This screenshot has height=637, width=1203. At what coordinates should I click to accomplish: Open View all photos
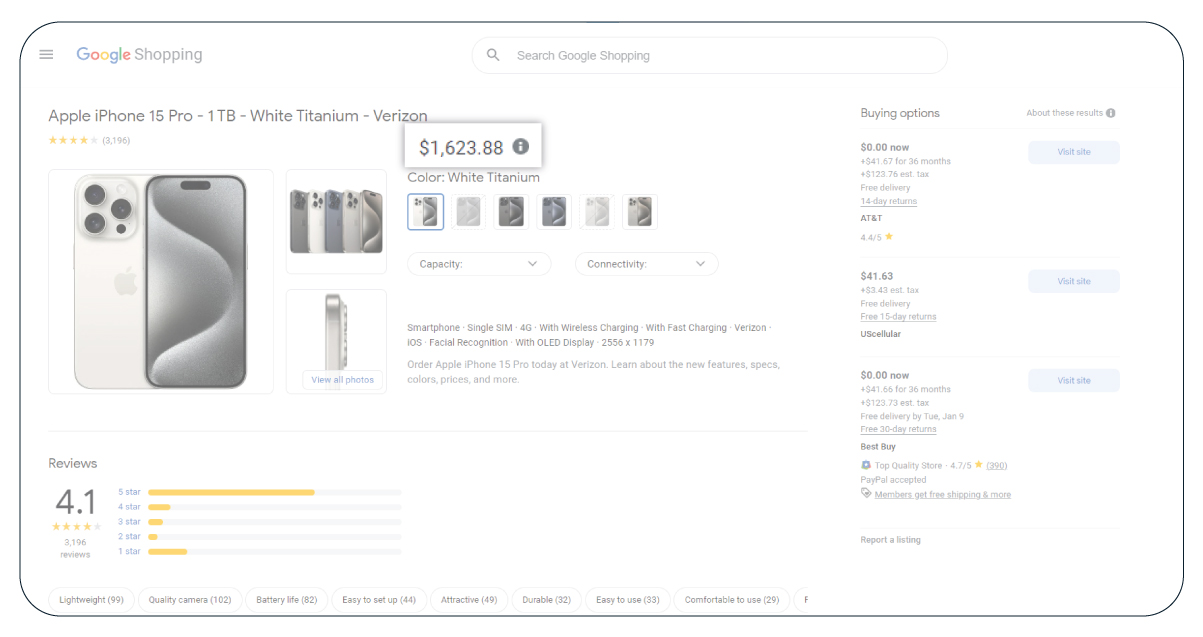[343, 380]
